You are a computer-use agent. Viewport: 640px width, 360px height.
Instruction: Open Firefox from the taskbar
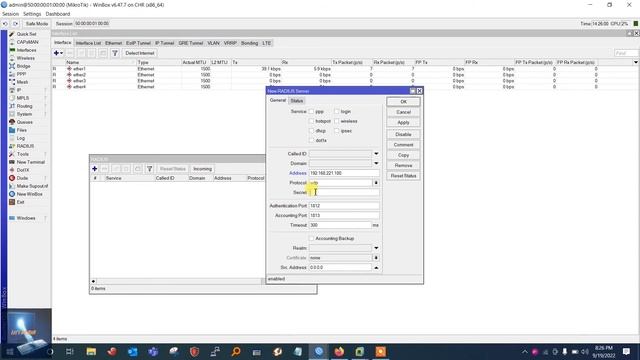coord(339,351)
